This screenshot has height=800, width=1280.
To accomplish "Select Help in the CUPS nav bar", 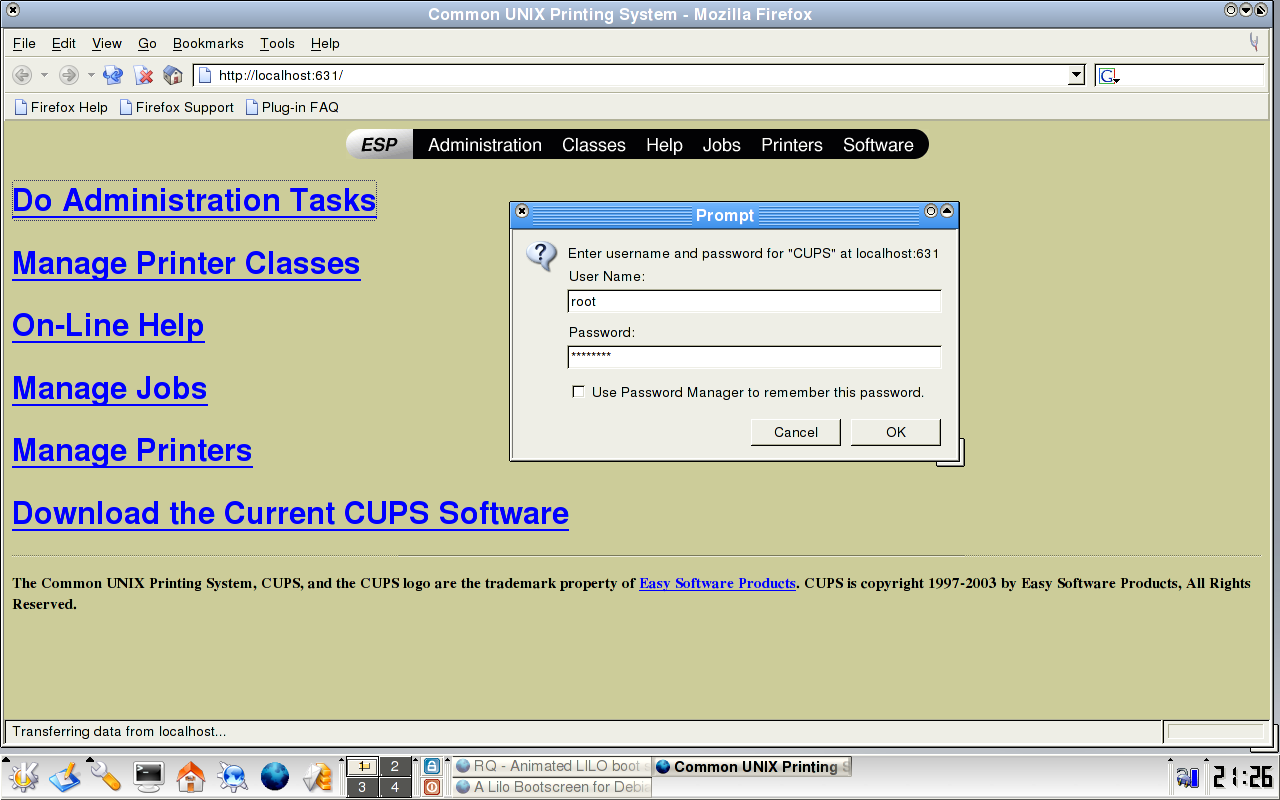I will (664, 145).
